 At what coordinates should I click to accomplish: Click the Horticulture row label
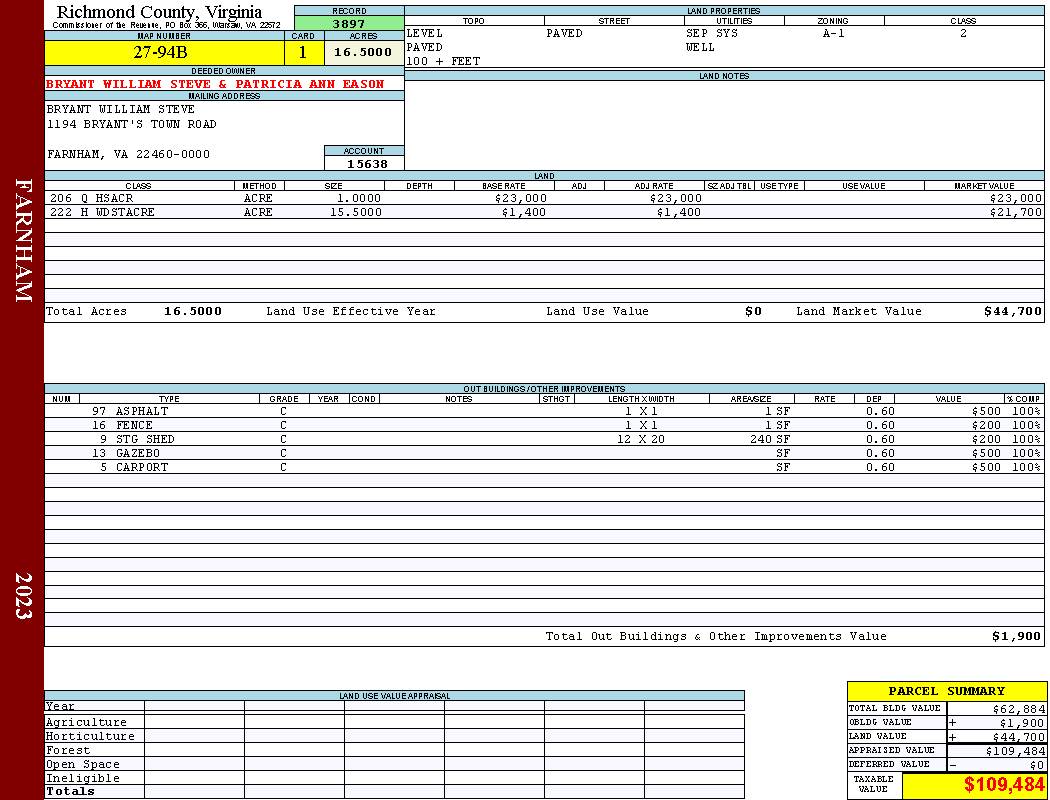click(90, 736)
